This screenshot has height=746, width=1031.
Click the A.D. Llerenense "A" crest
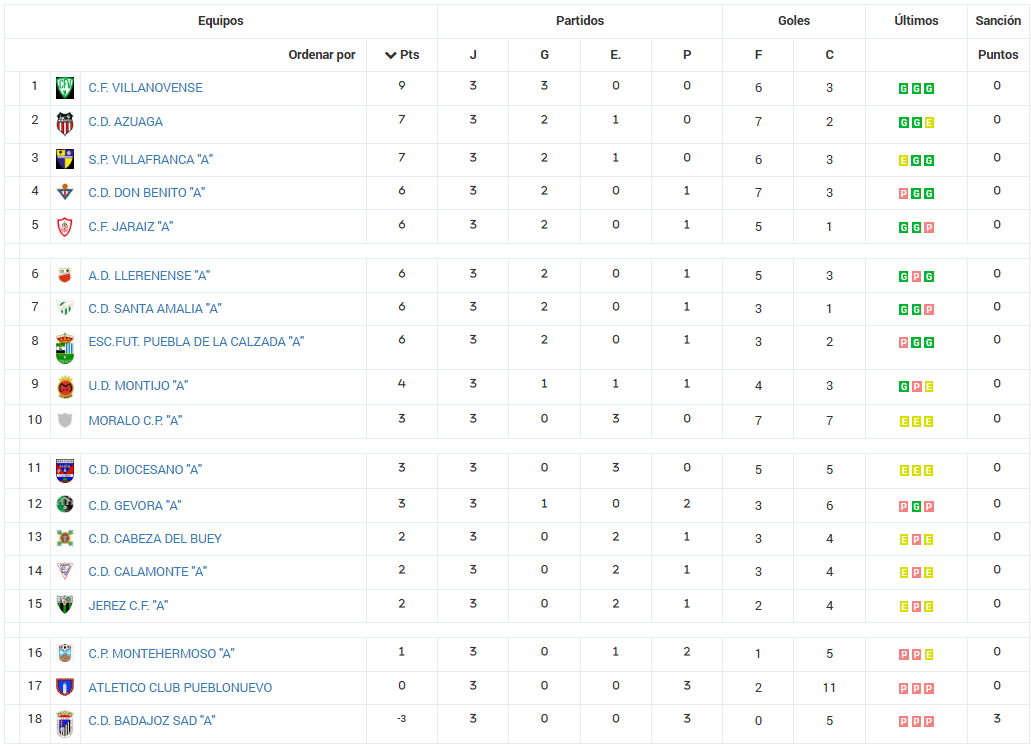pyautogui.click(x=64, y=275)
